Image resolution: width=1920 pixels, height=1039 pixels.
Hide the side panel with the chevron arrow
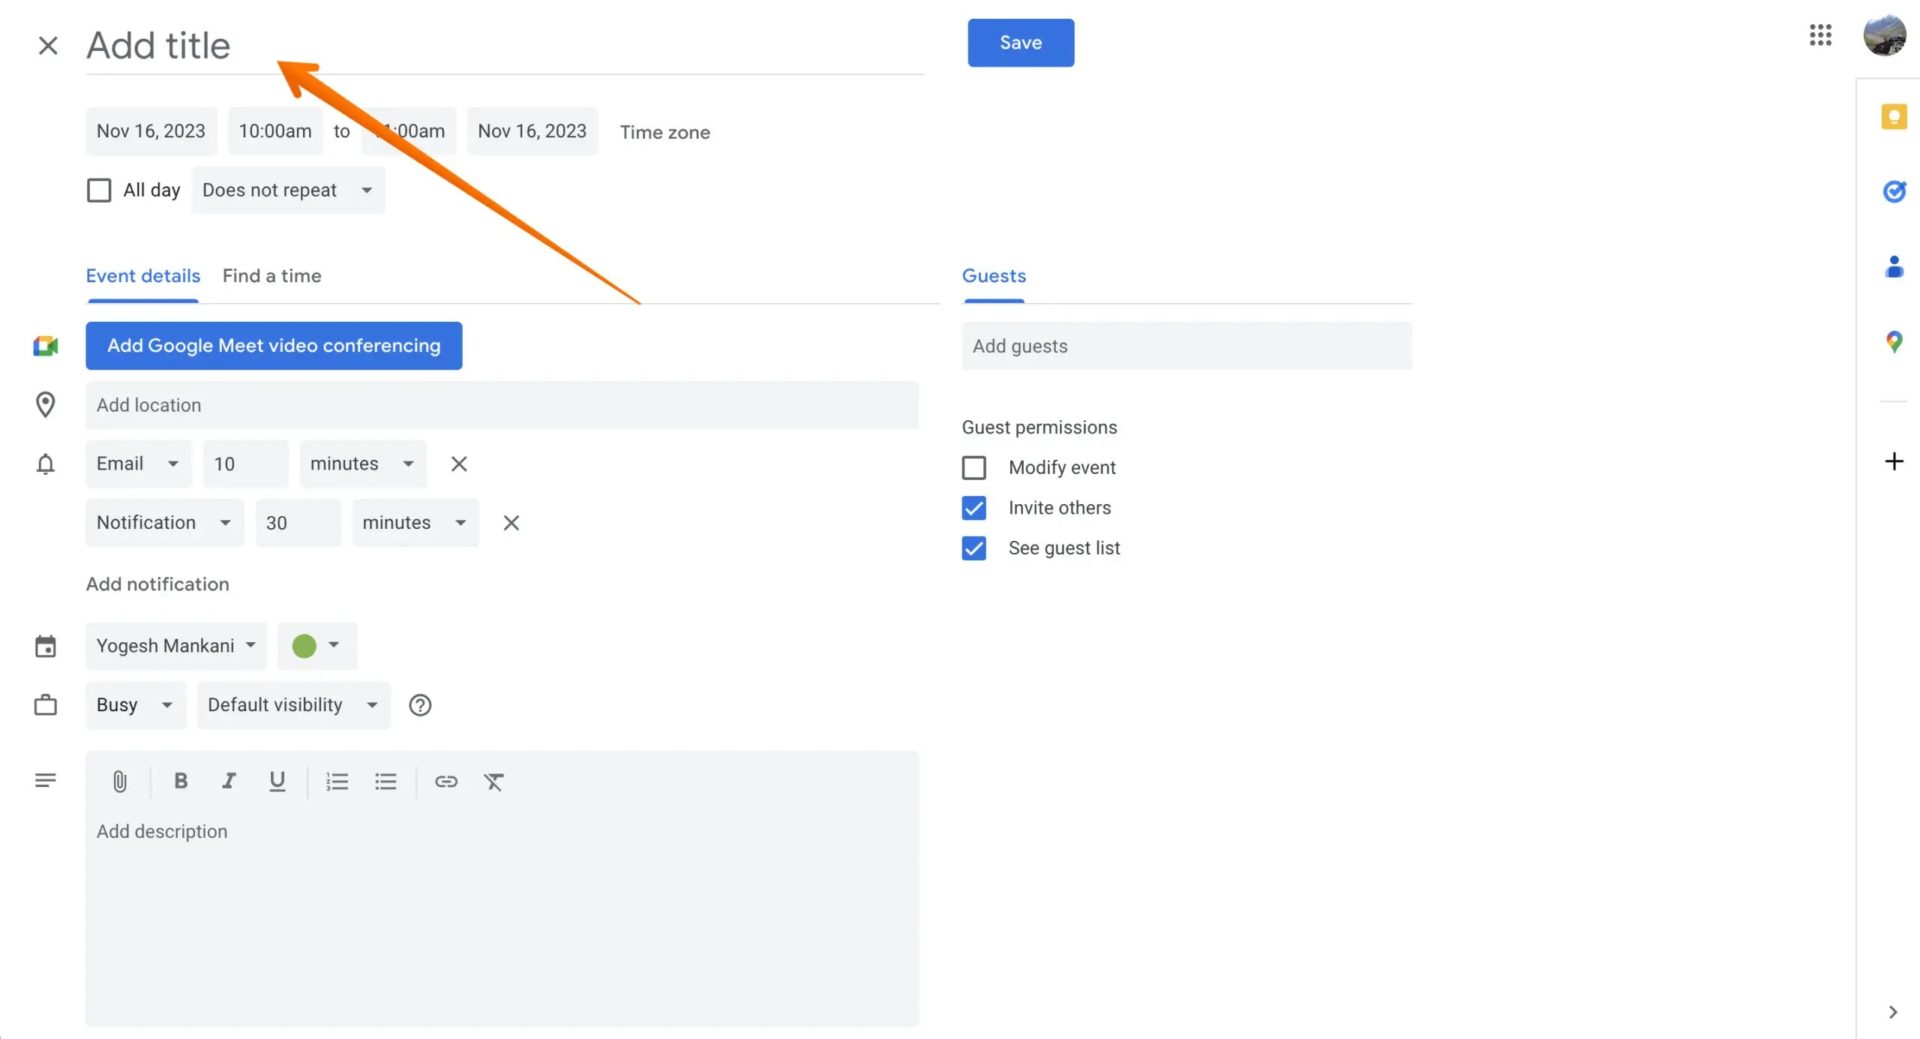click(x=1892, y=1012)
